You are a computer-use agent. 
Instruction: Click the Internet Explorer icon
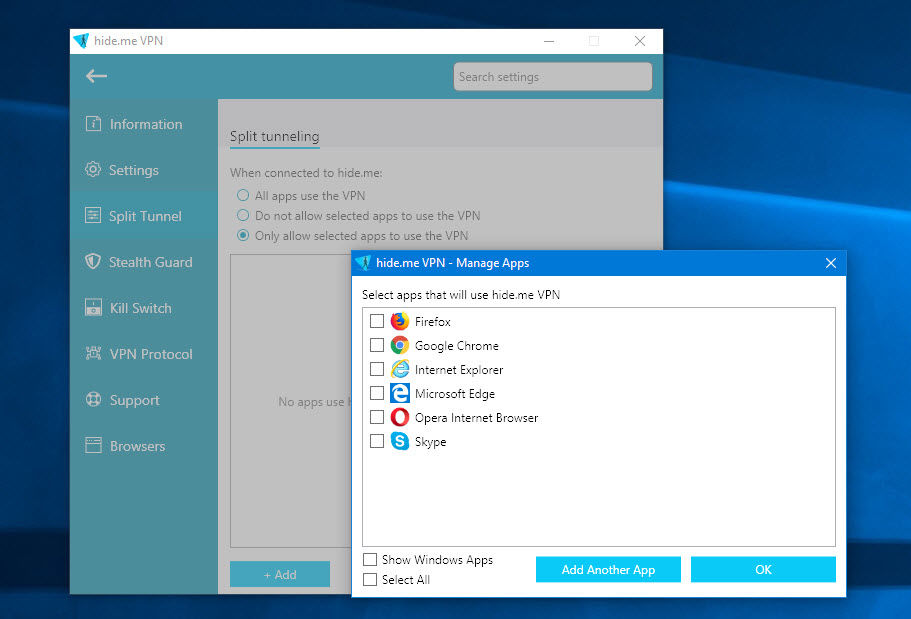pos(400,369)
